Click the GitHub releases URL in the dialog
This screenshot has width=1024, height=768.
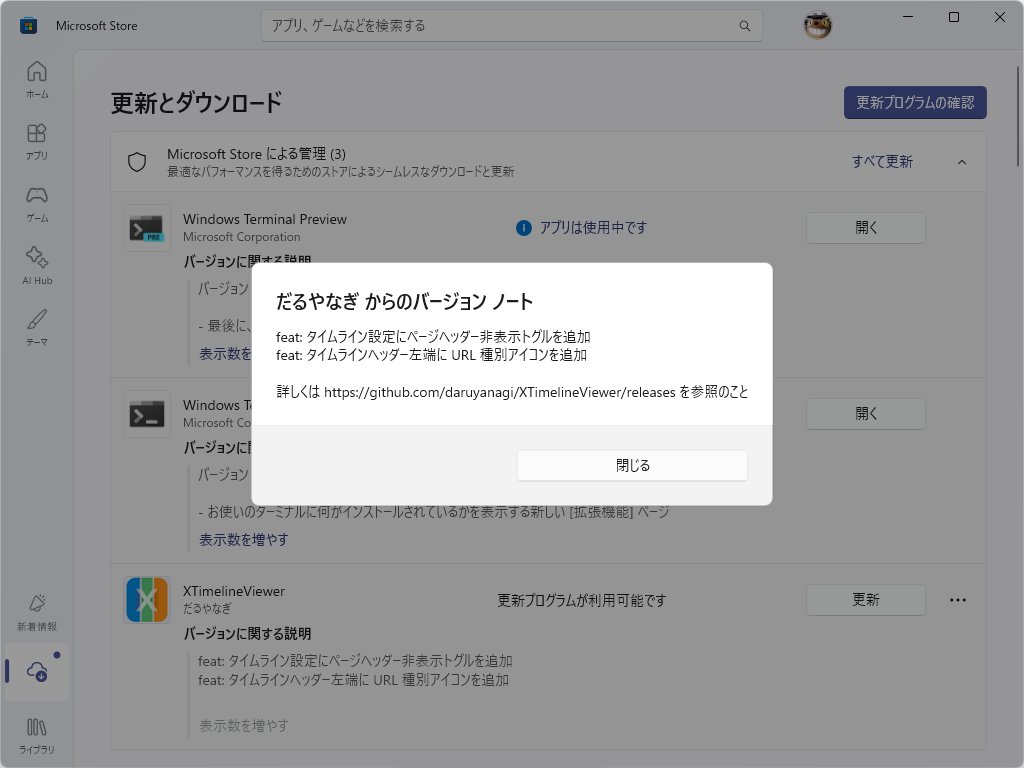(500, 392)
